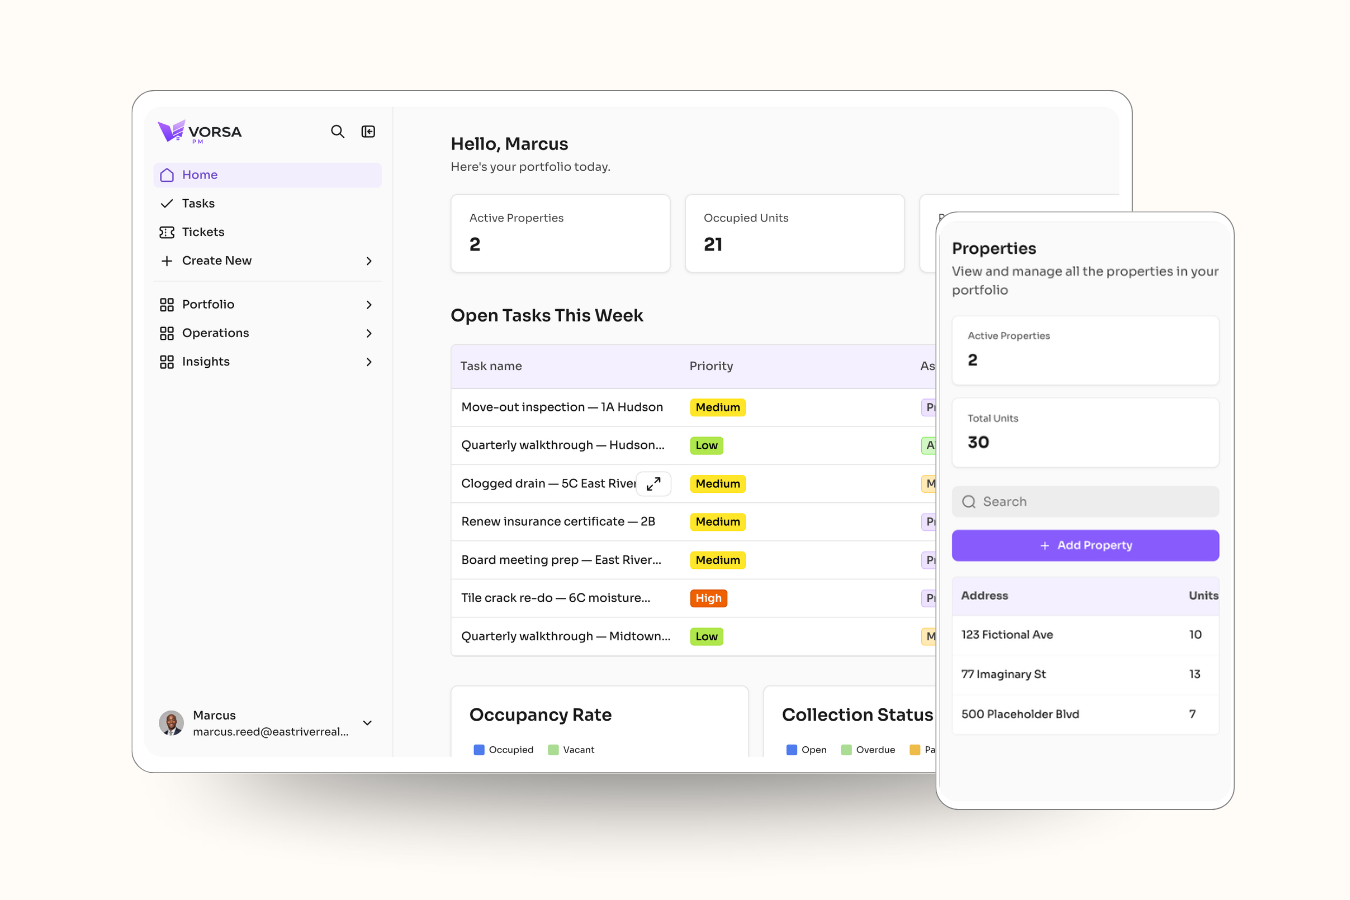Image resolution: width=1350 pixels, height=900 pixels.
Task: Click the Add Property button
Action: 1085,545
